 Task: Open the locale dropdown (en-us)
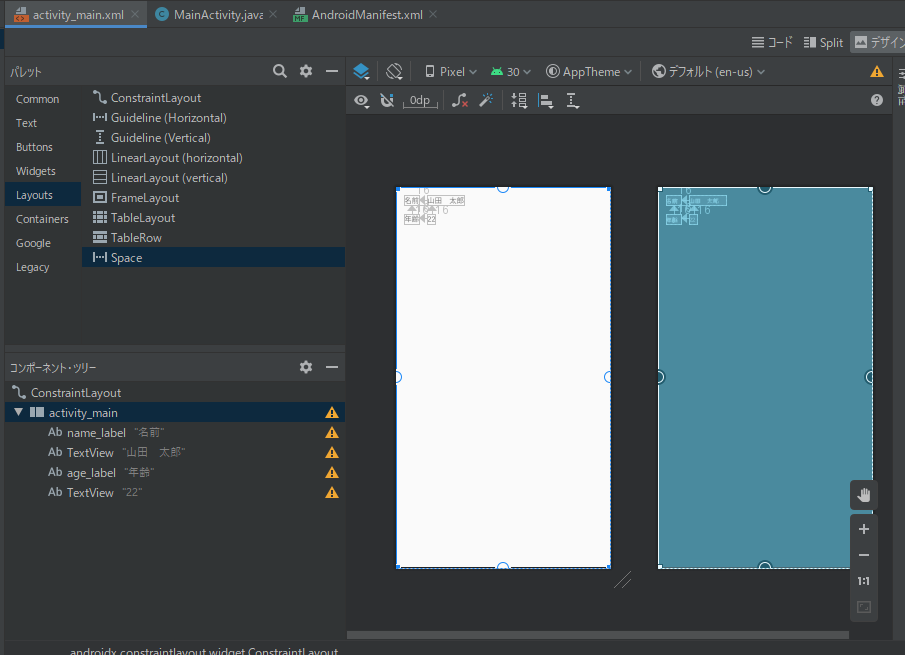(x=708, y=72)
